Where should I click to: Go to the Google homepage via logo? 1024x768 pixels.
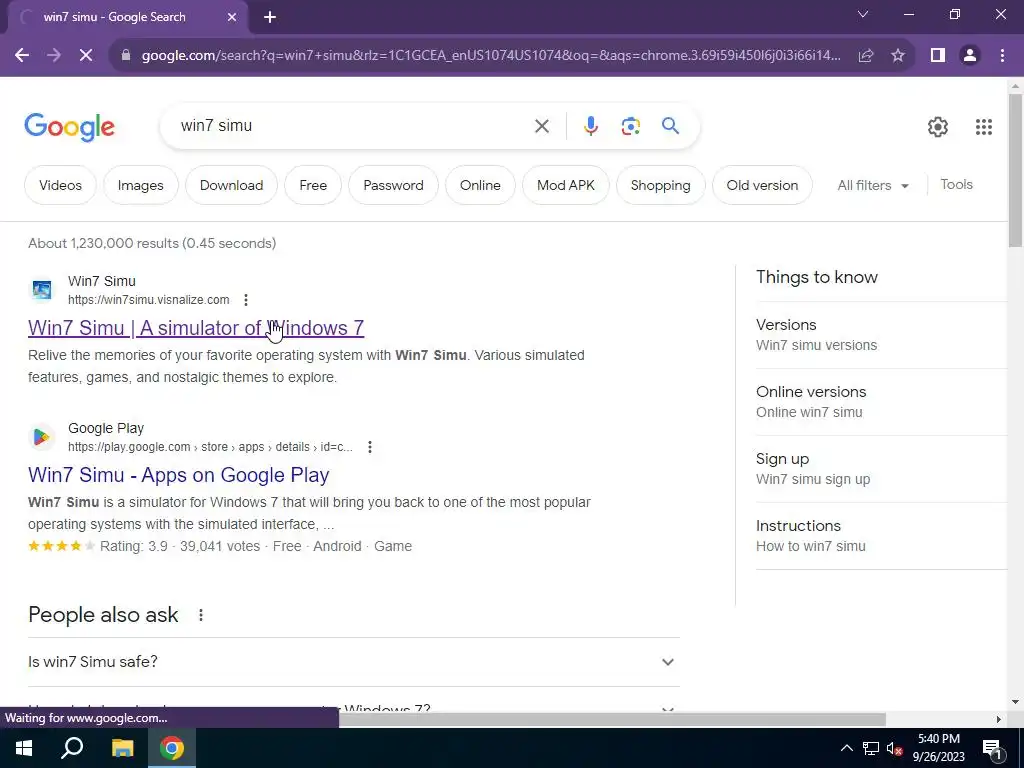[x=69, y=127]
